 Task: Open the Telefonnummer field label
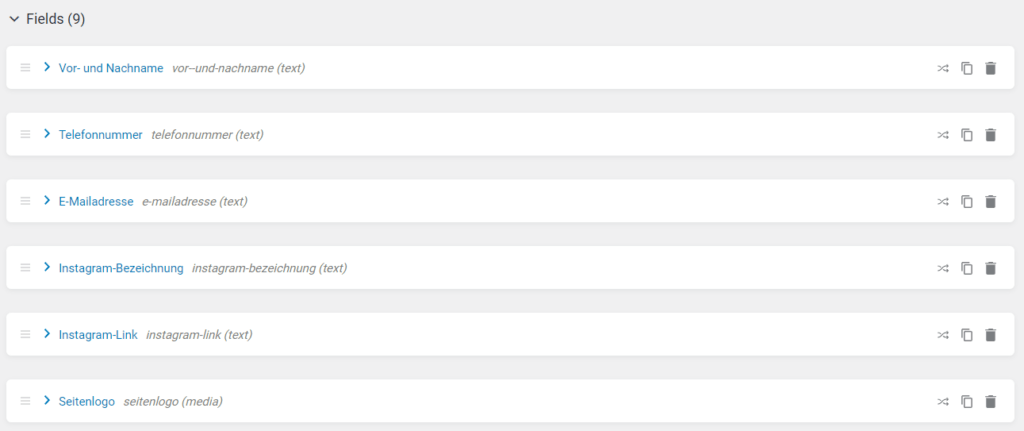pos(101,135)
